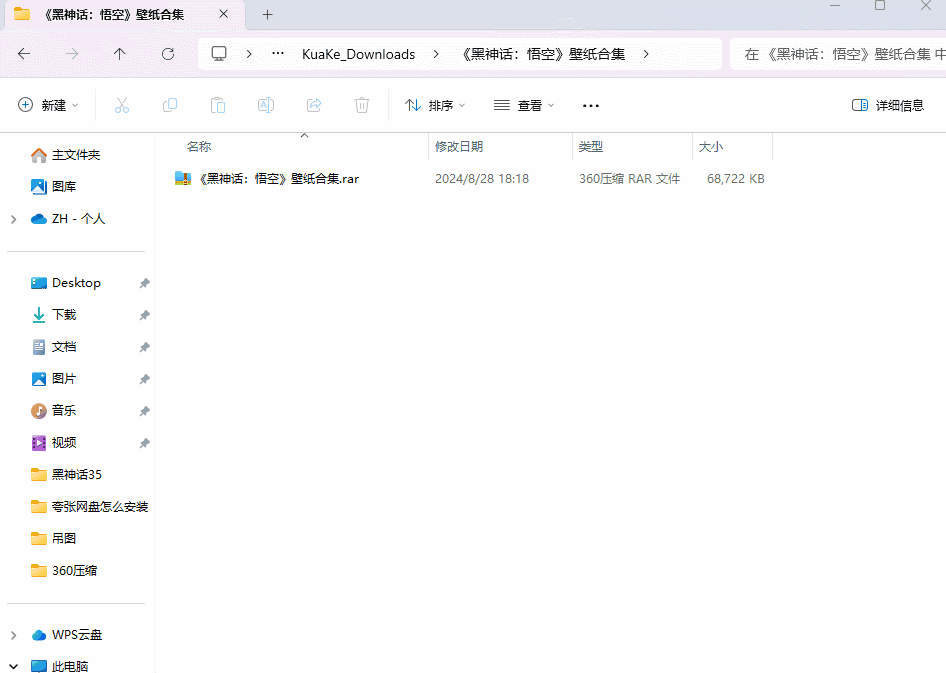The width and height of the screenshot is (946, 673).
Task: Click the date 2024/8/28 18:18
Action: tap(482, 179)
